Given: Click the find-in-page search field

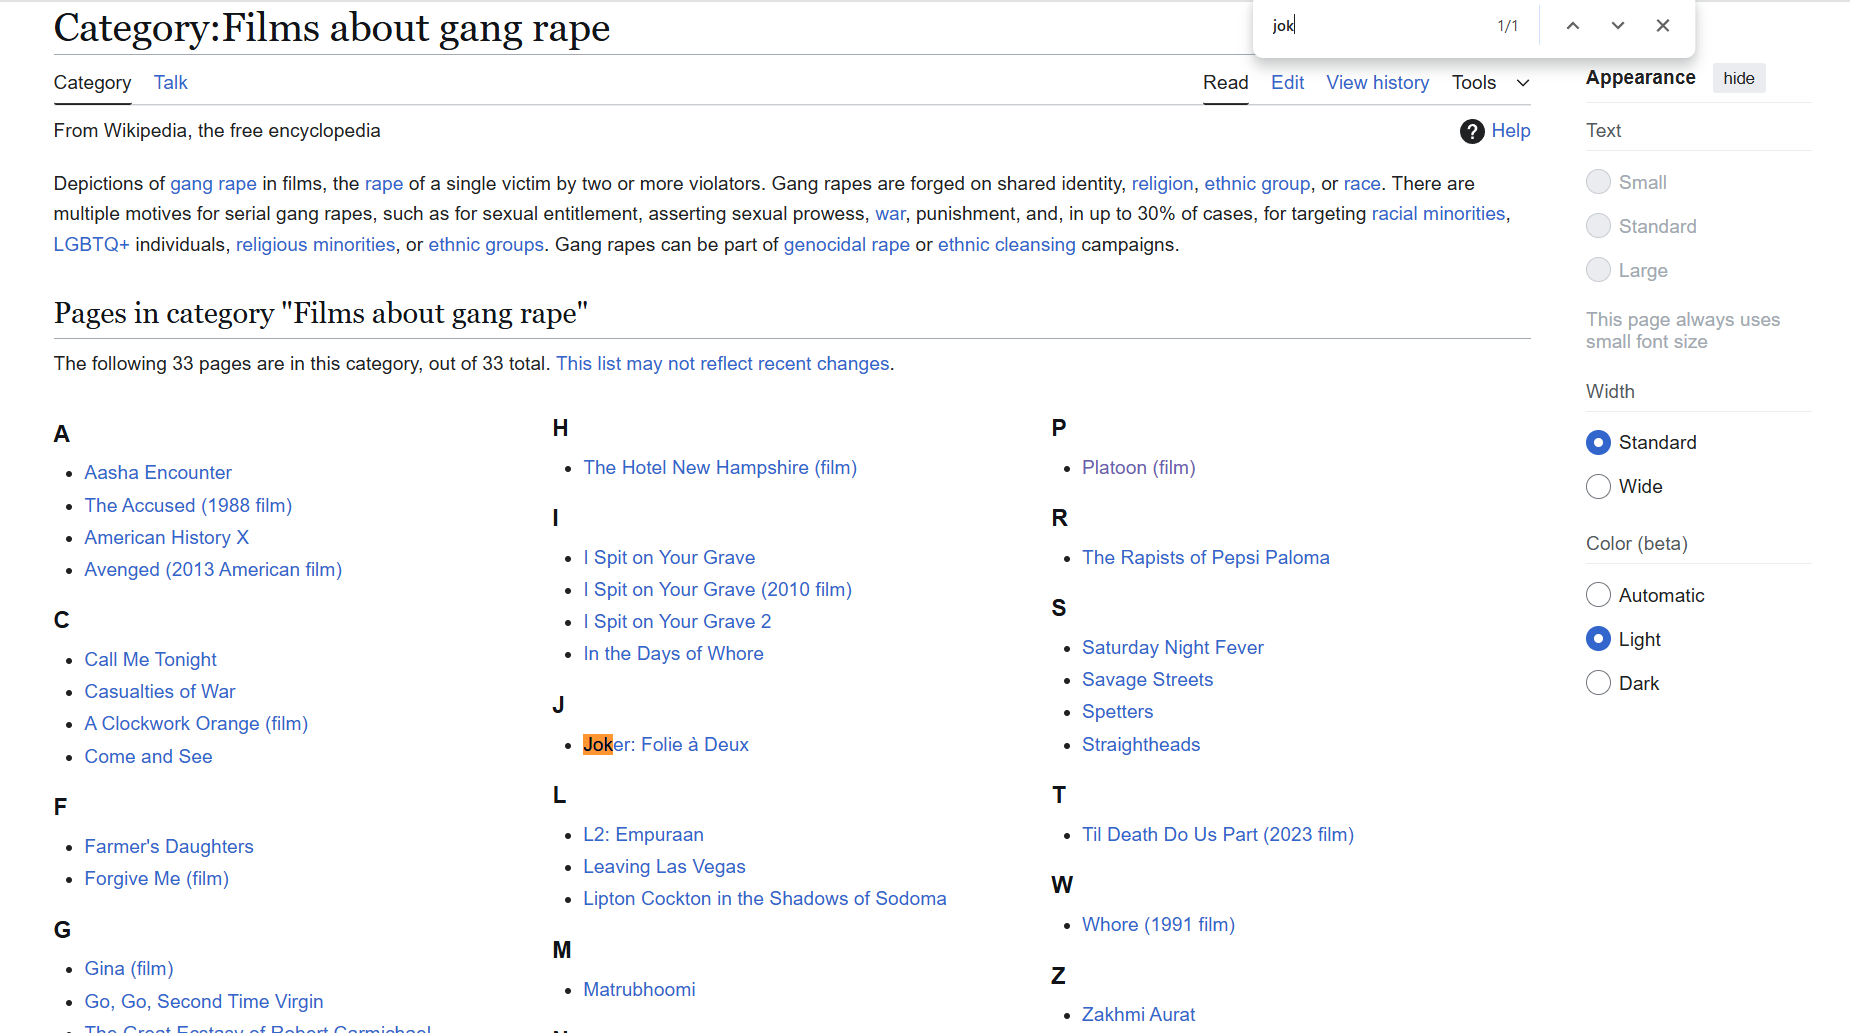Looking at the screenshot, I should 1375,26.
